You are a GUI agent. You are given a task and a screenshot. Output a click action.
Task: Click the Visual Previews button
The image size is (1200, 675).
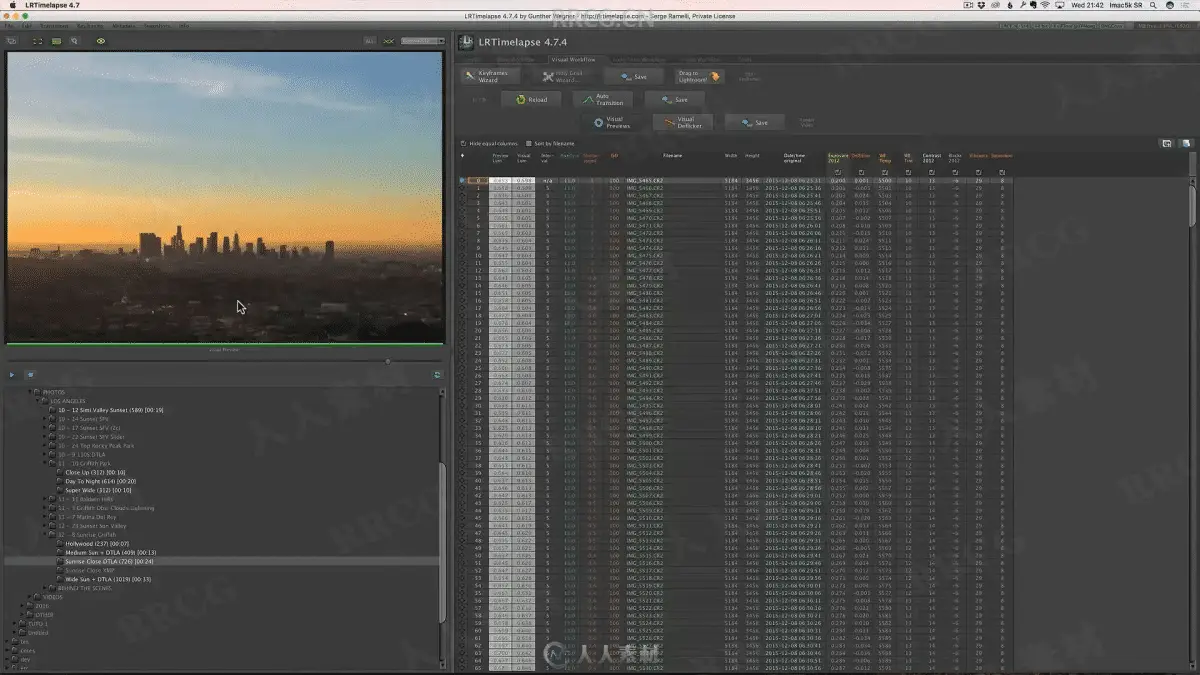click(x=611, y=123)
